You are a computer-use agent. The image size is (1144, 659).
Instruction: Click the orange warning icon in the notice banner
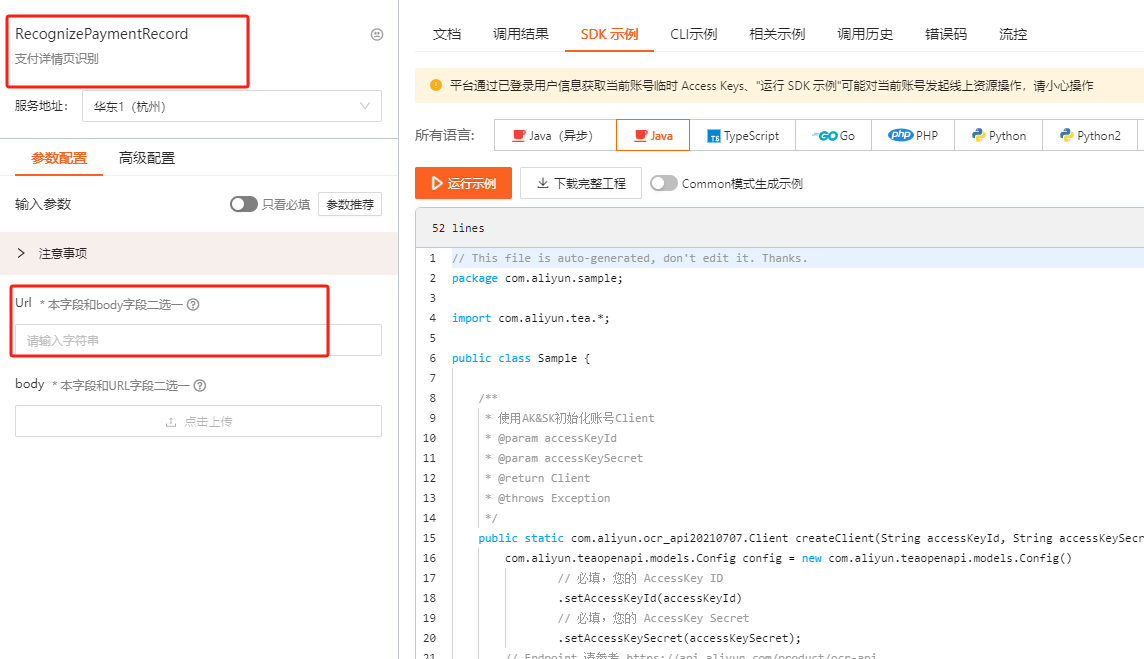point(436,85)
